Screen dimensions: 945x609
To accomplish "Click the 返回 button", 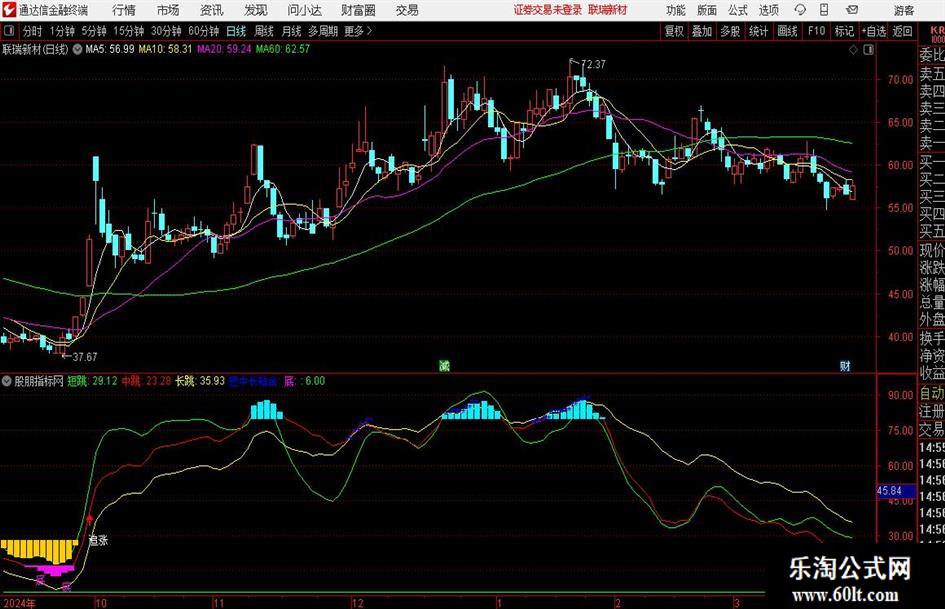I will pos(902,31).
